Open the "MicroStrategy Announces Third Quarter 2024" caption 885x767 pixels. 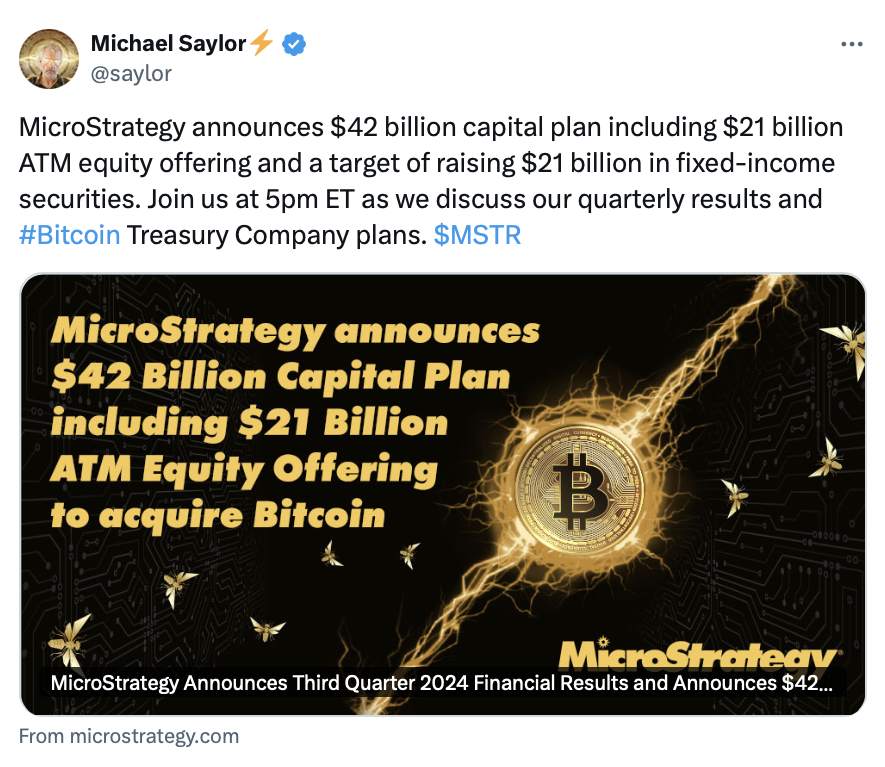(x=440, y=685)
